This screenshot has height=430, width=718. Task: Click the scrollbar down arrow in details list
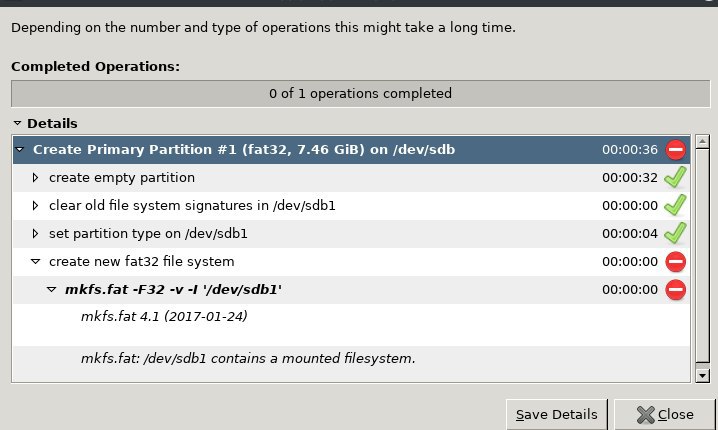pos(702,375)
